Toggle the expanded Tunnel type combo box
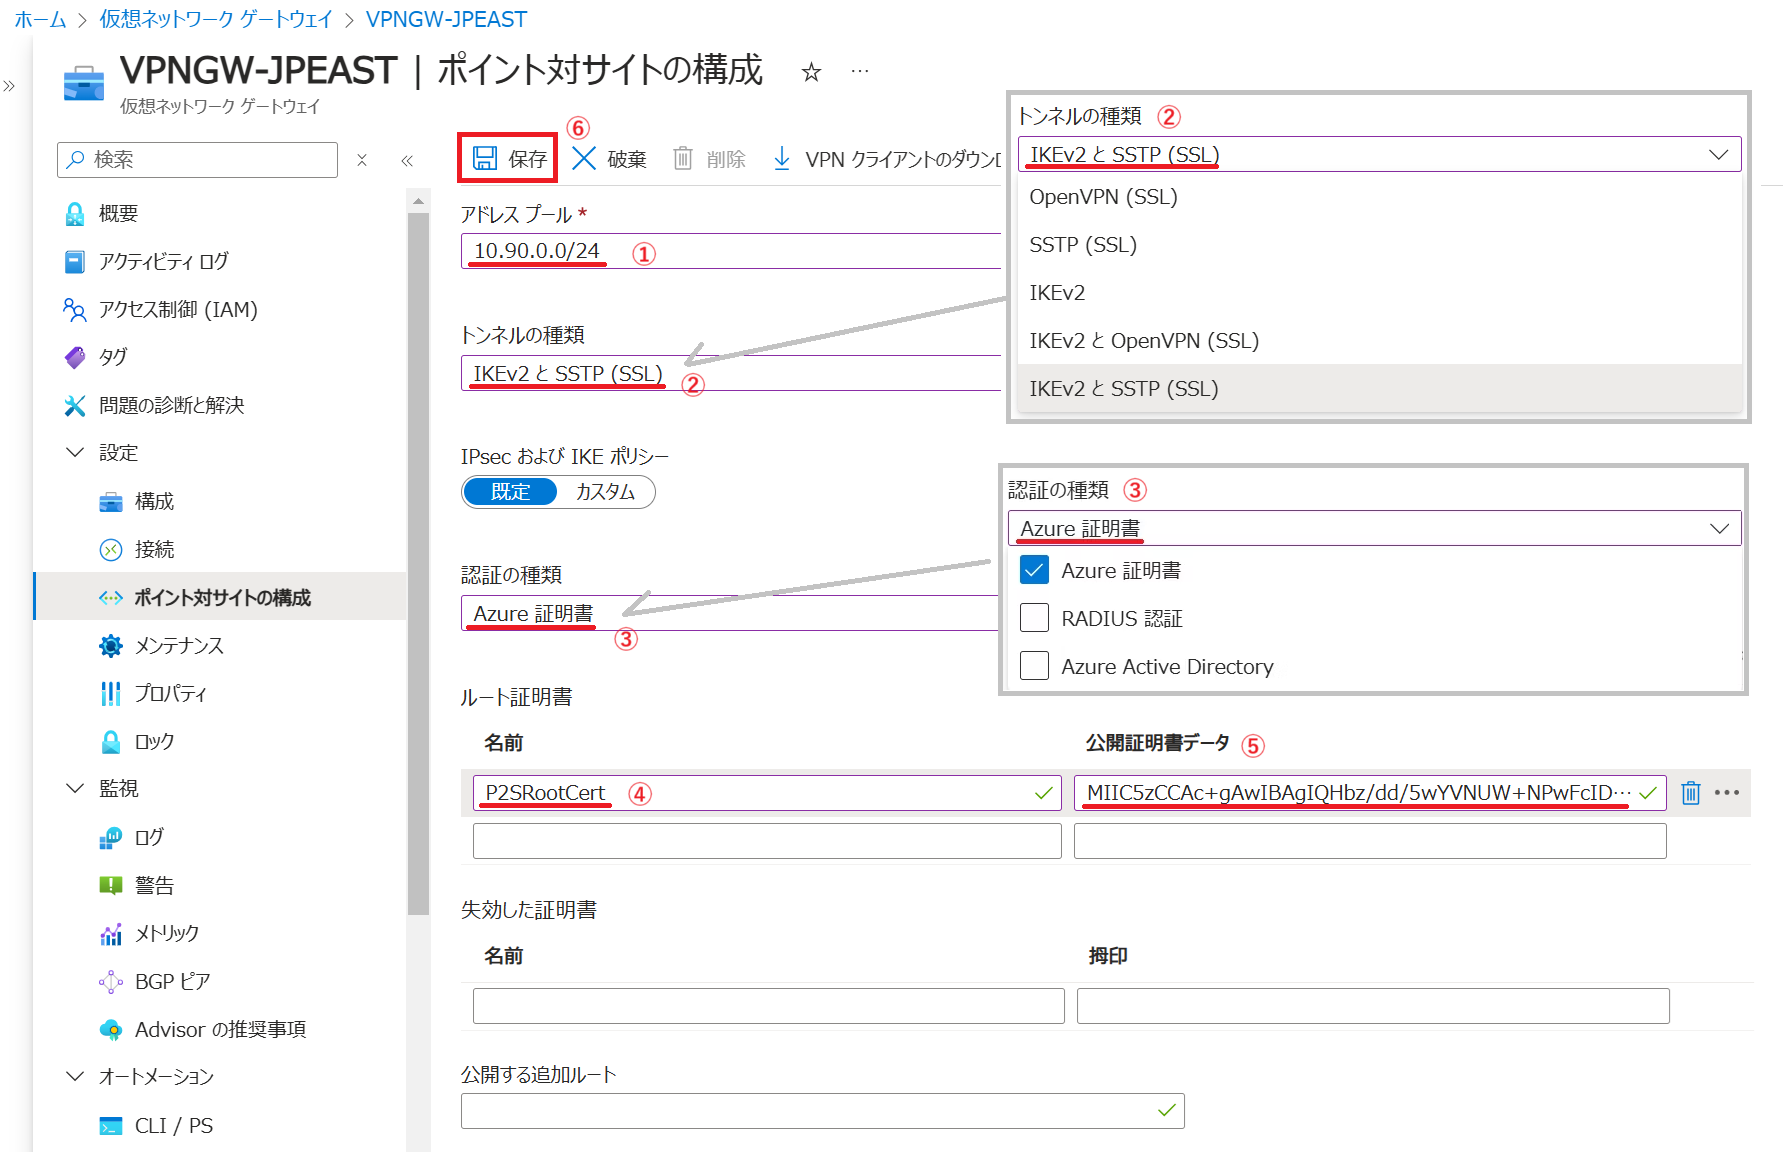The image size is (1783, 1152). pos(1379,155)
